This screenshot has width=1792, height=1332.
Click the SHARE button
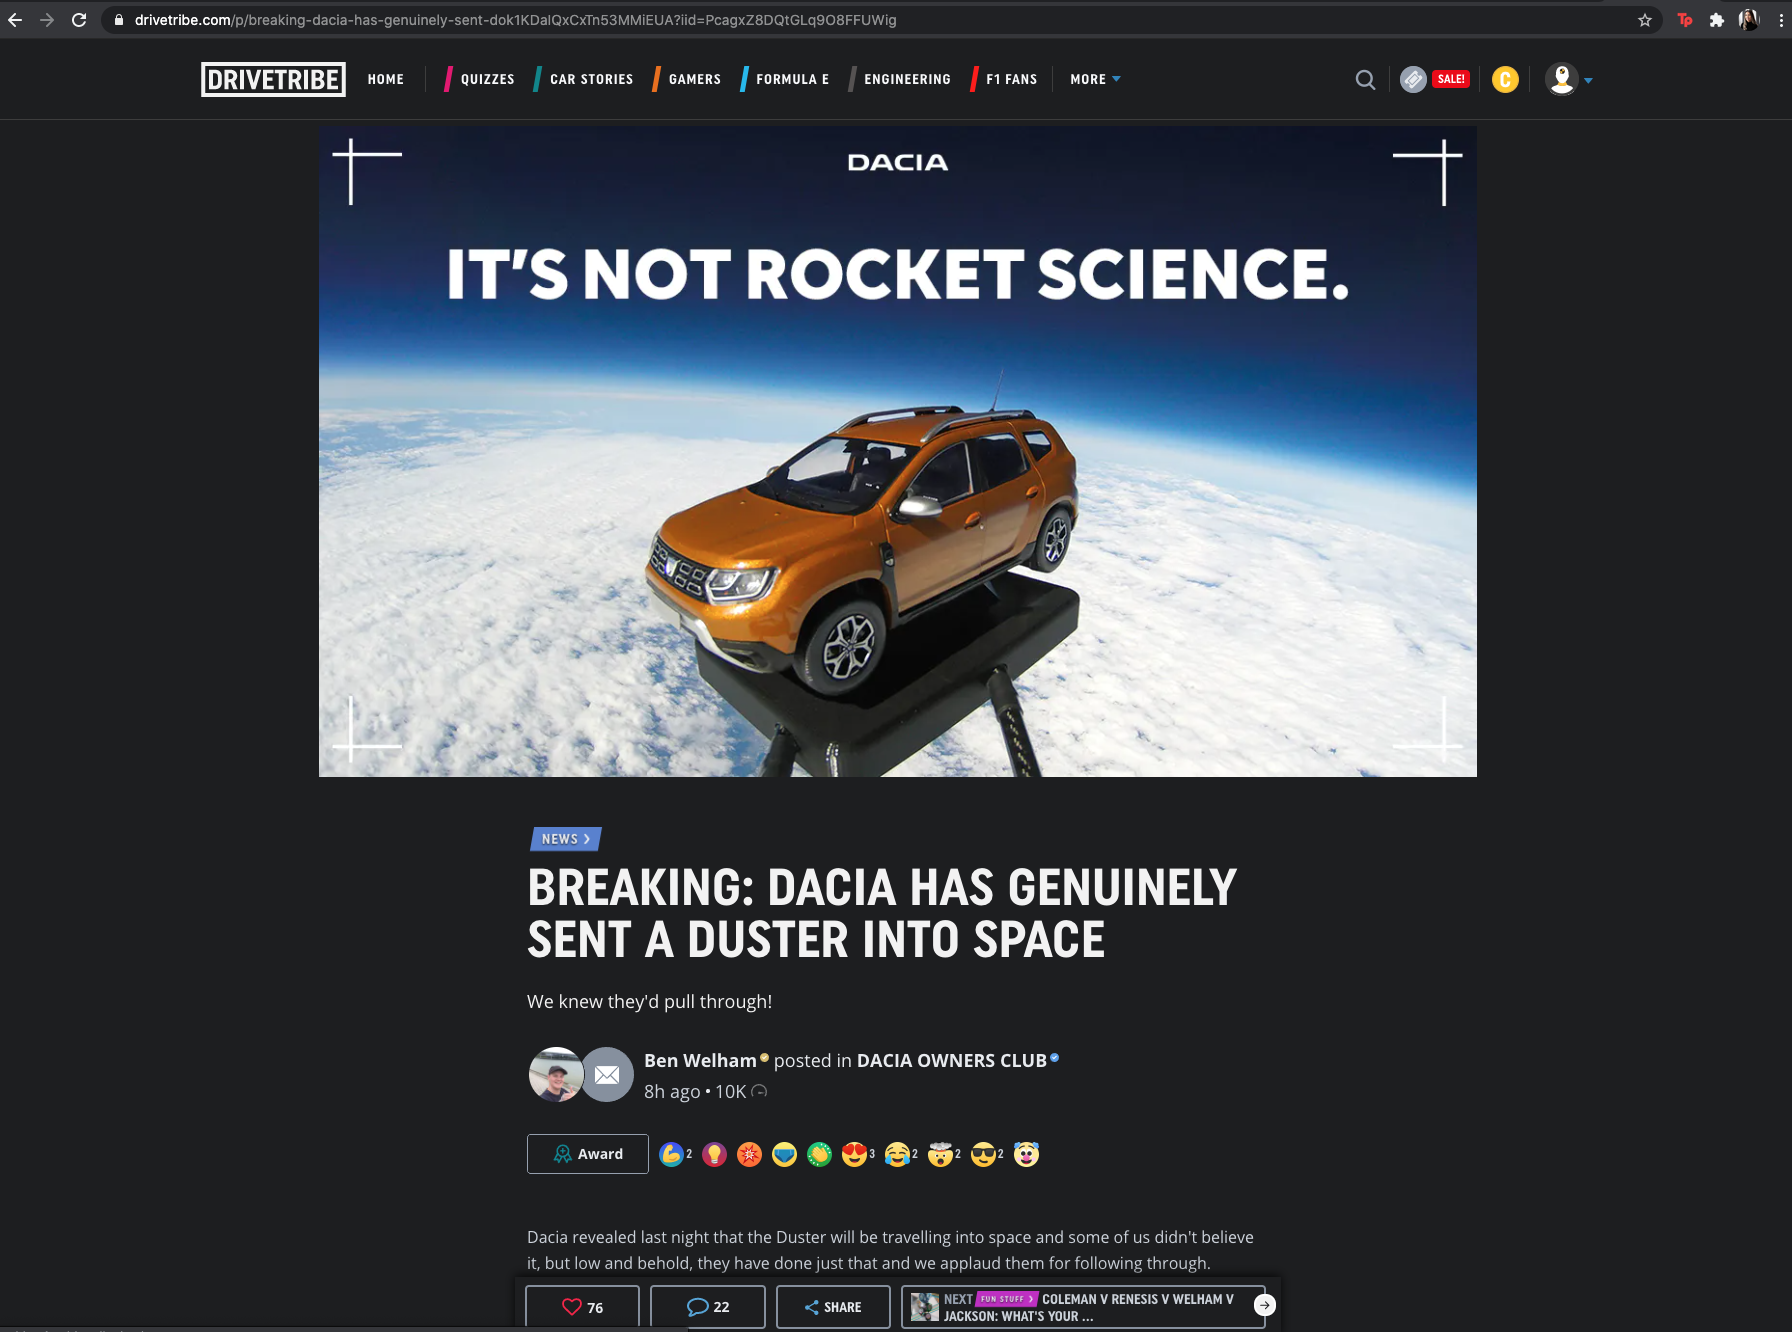833,1307
